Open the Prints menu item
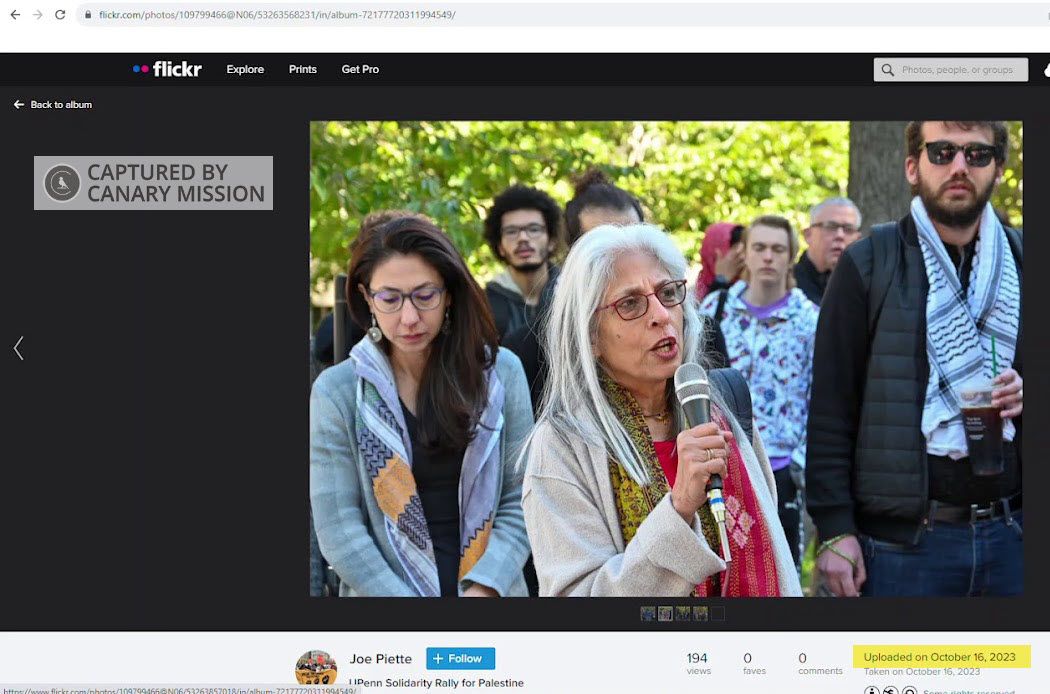1050x694 pixels. point(302,70)
